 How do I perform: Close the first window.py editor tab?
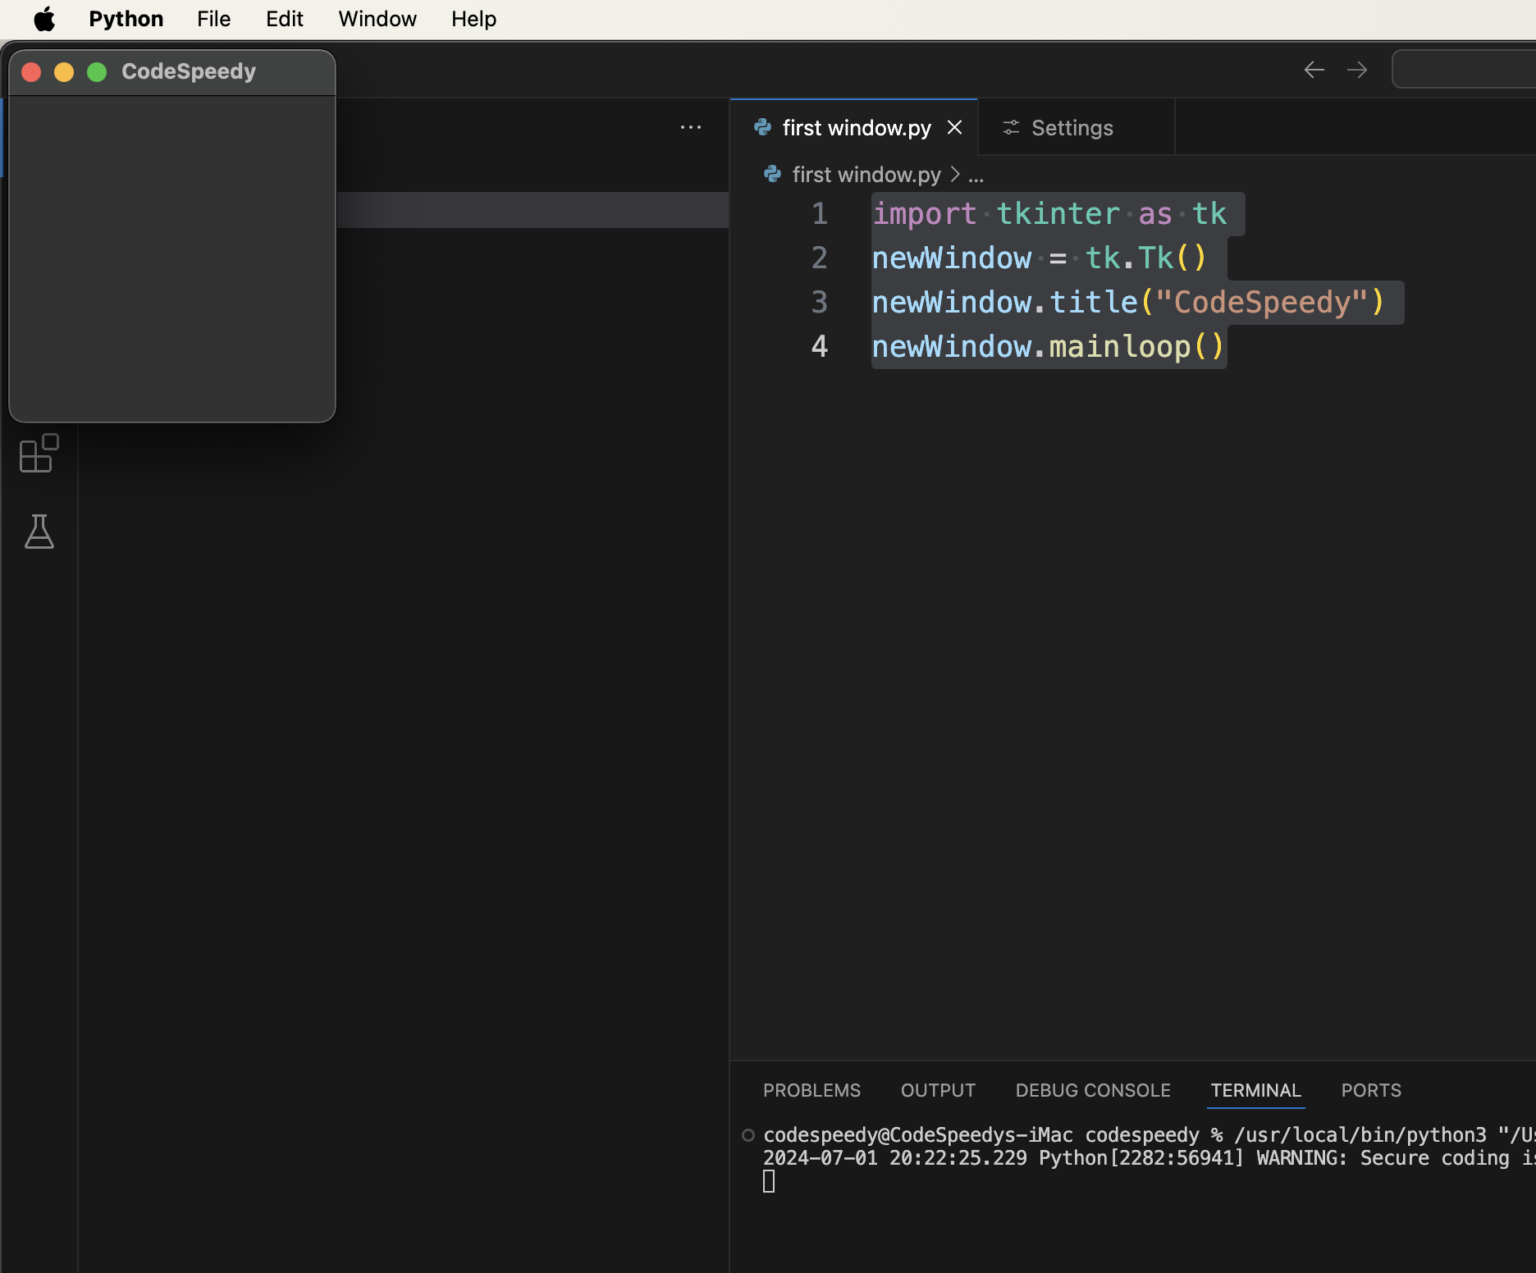coord(953,127)
